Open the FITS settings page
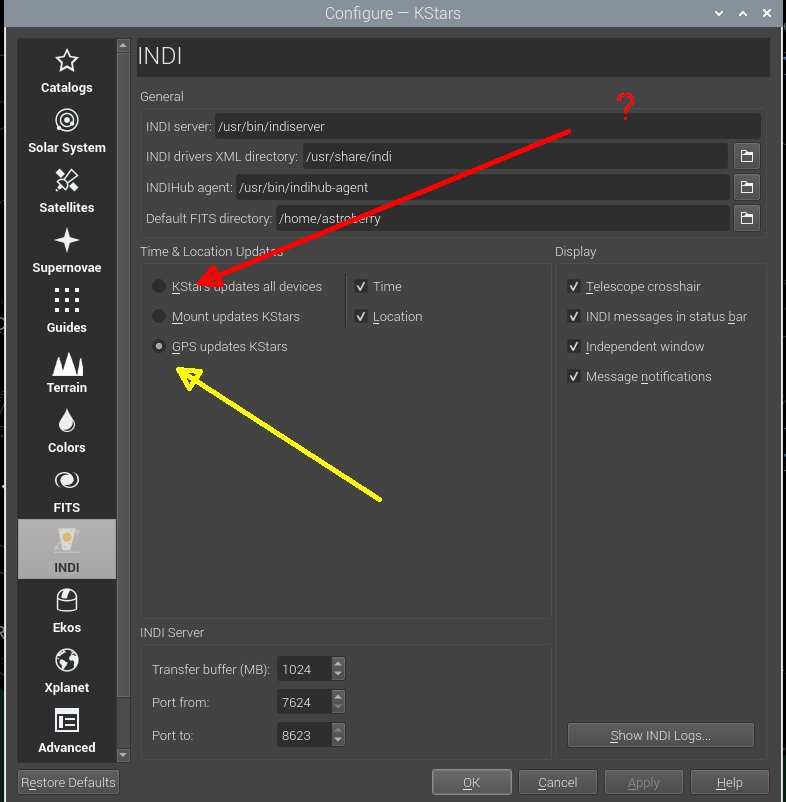The image size is (786, 802). point(66,491)
